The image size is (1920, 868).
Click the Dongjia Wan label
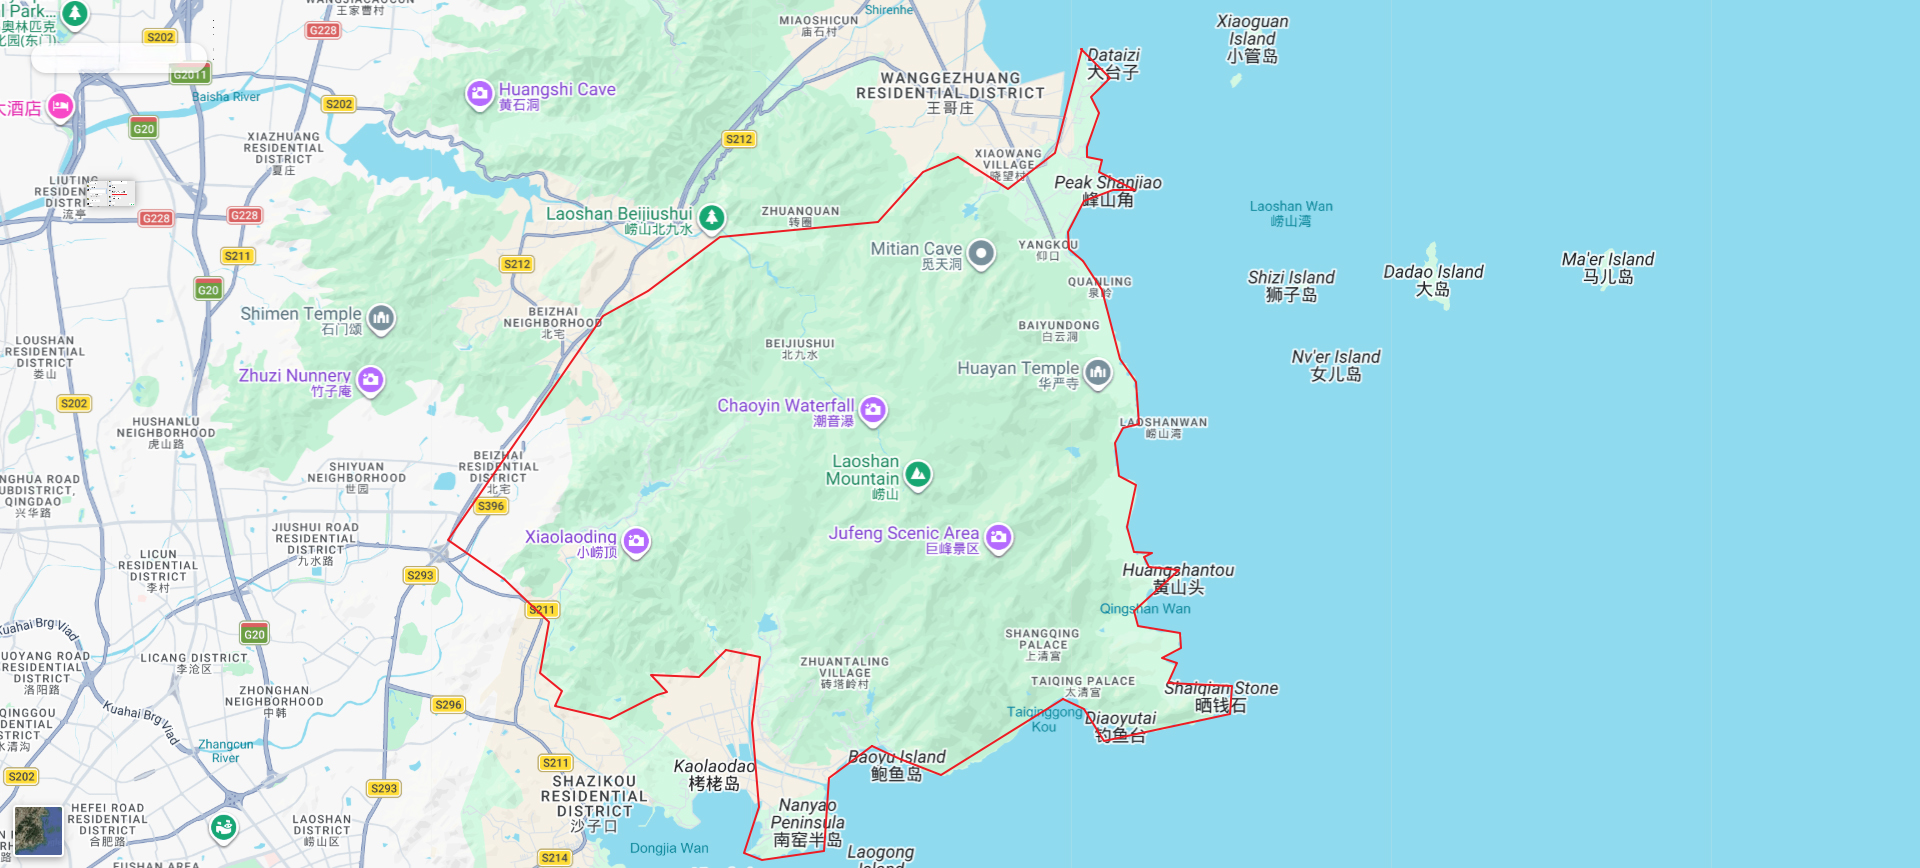(669, 848)
